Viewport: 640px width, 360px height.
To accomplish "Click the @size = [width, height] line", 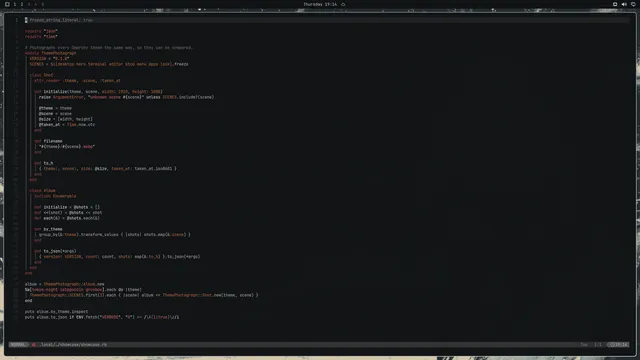I will 66,119.
